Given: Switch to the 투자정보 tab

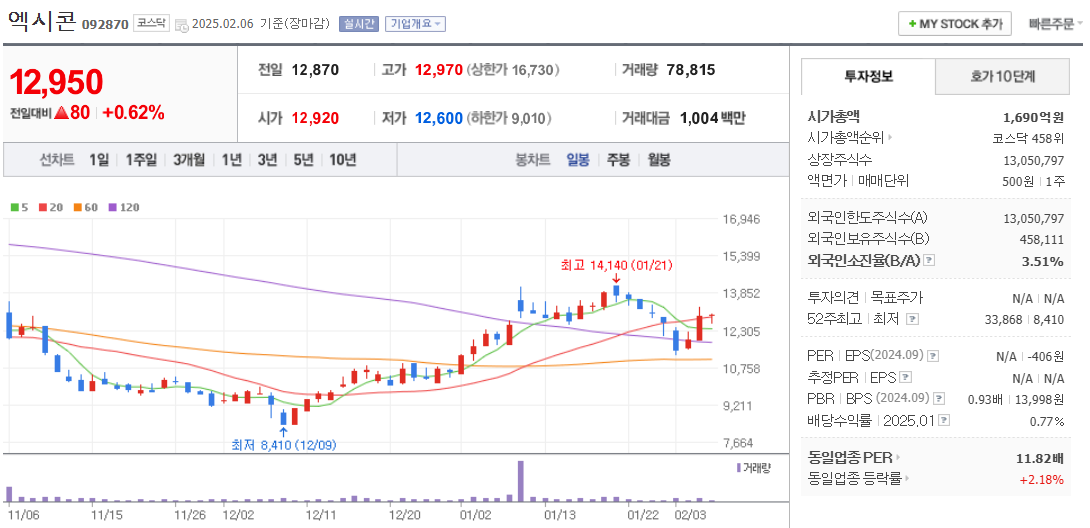Looking at the screenshot, I should (x=868, y=76).
